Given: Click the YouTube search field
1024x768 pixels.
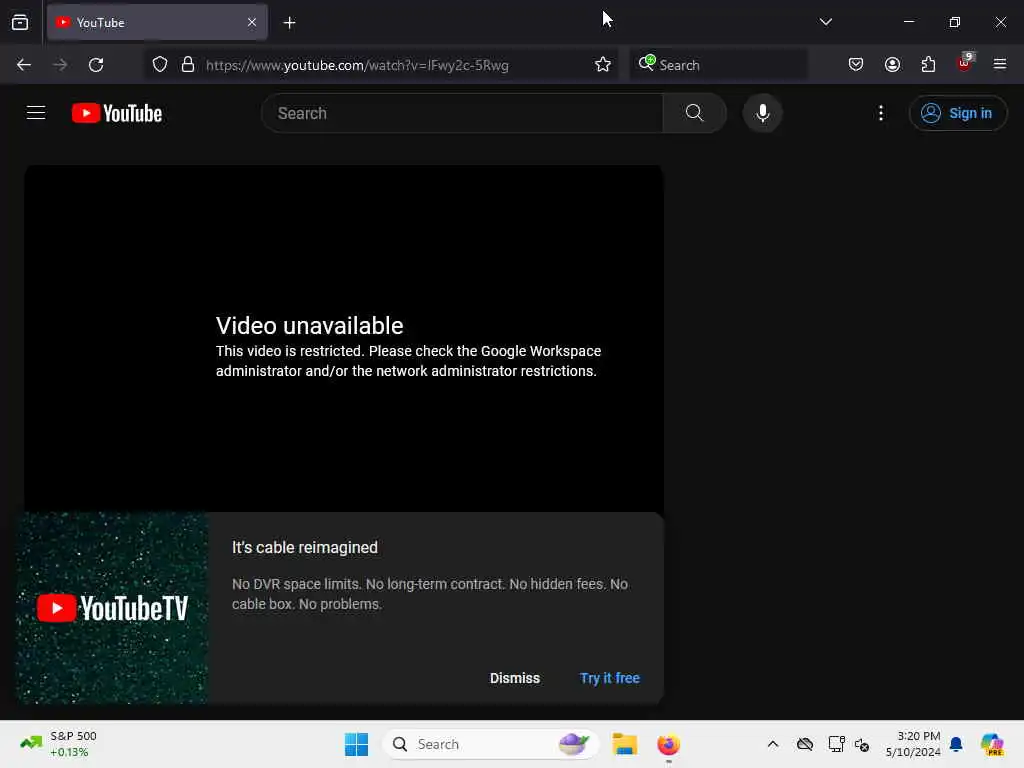Looking at the screenshot, I should click(462, 113).
